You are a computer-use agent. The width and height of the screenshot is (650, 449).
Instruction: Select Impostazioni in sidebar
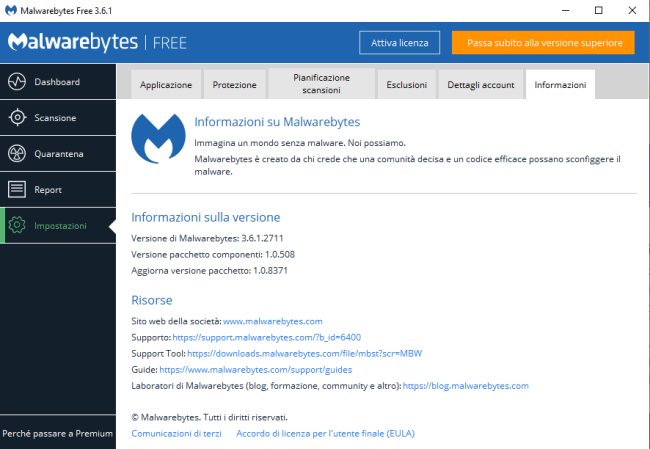coord(58,225)
